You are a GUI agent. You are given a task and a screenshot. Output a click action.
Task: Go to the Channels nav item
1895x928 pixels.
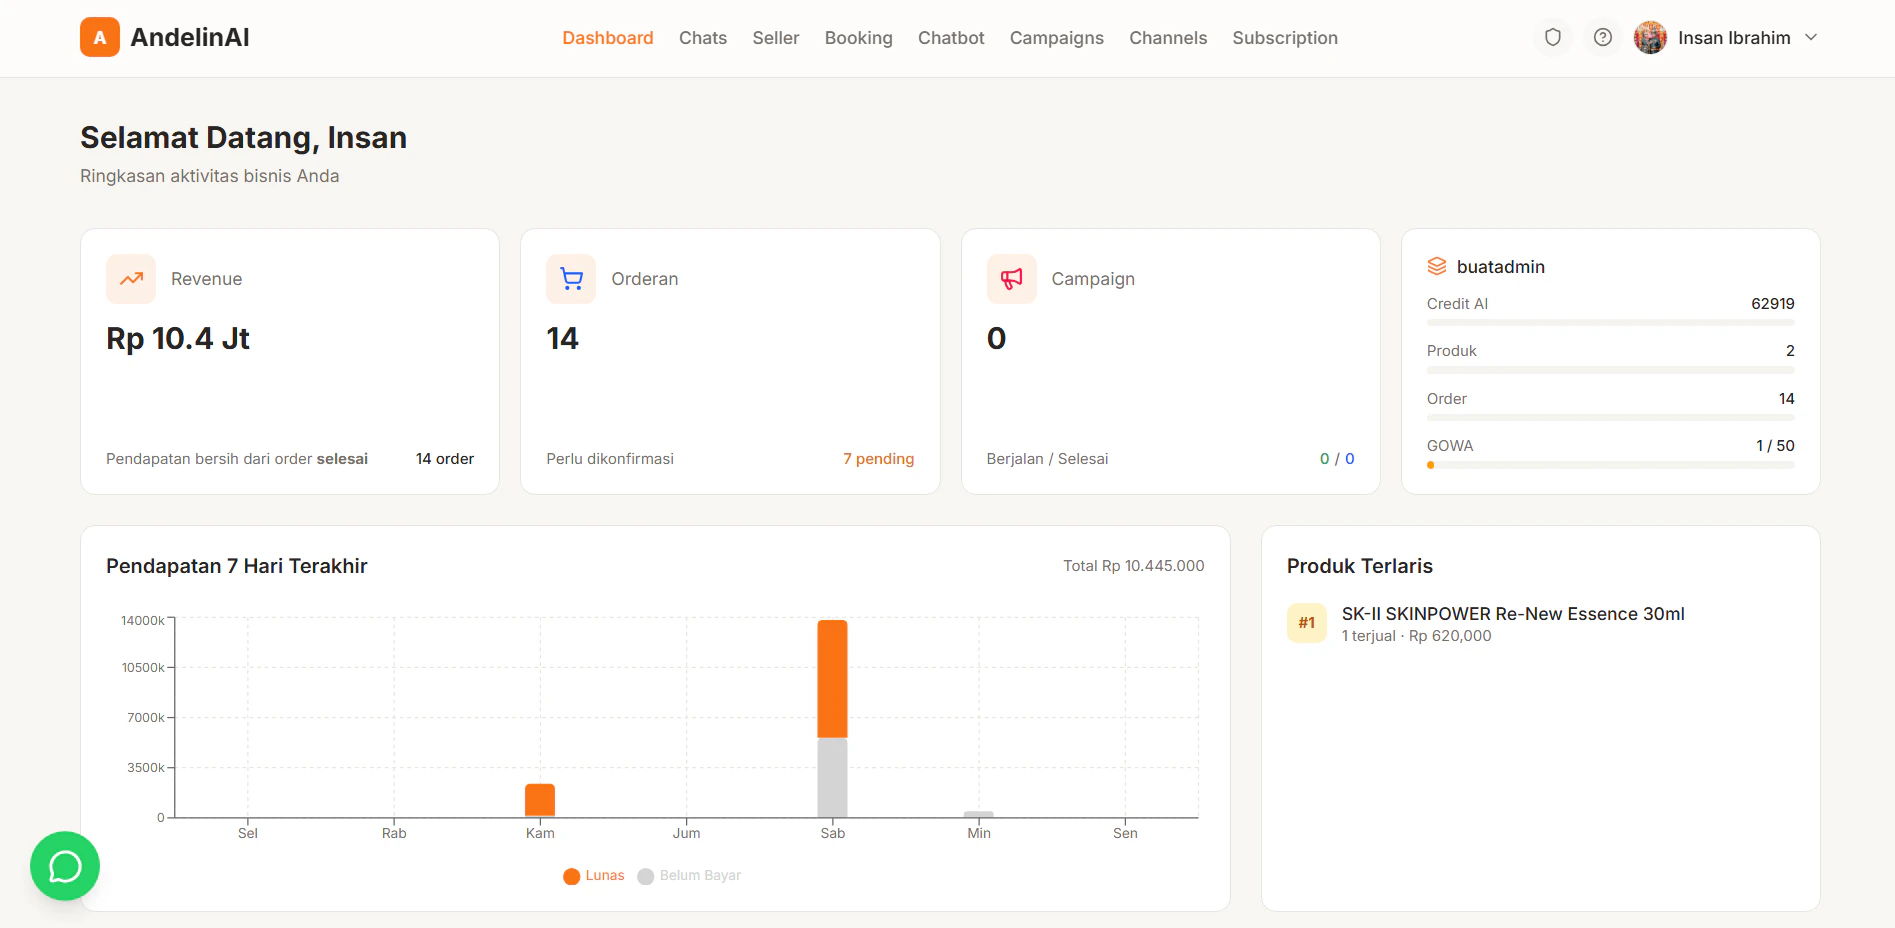(x=1168, y=38)
